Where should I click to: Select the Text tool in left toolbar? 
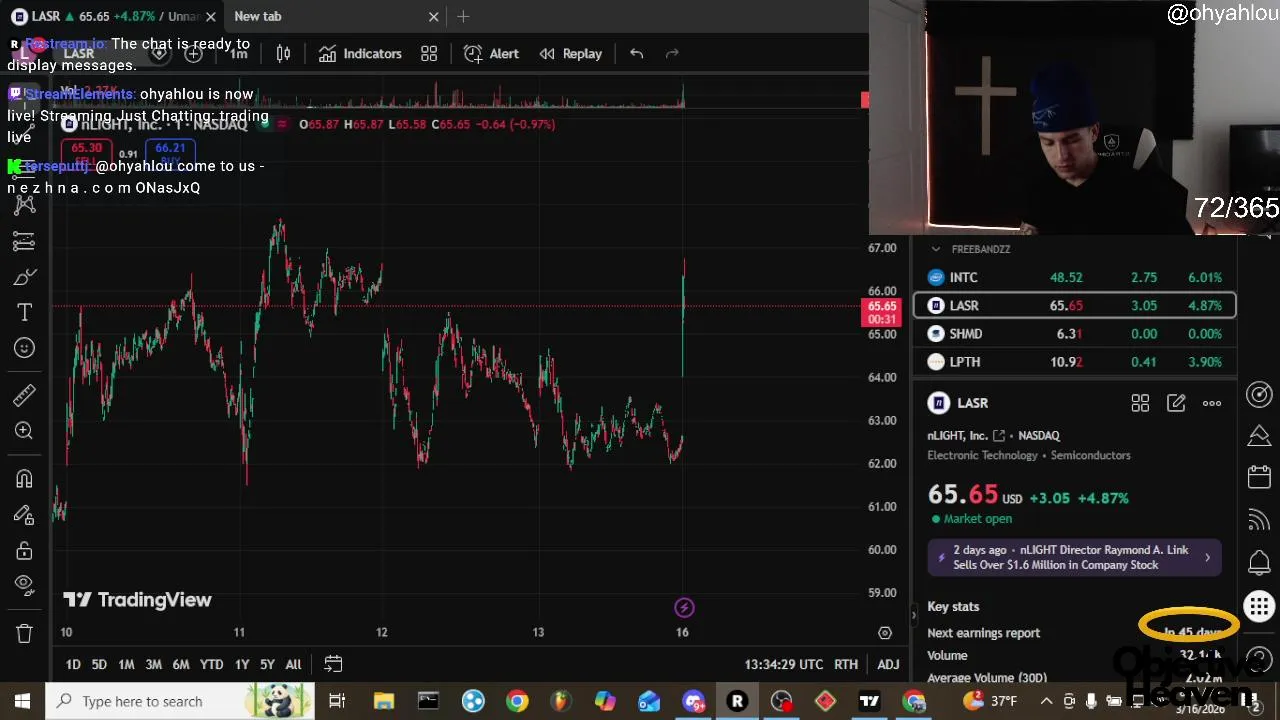[x=24, y=313]
